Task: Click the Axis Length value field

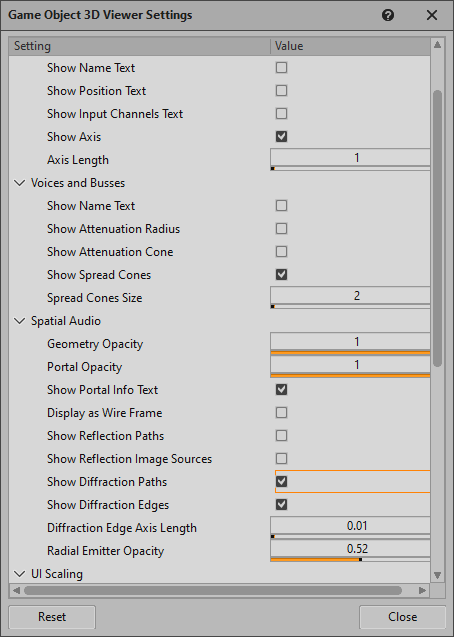Action: (350, 158)
